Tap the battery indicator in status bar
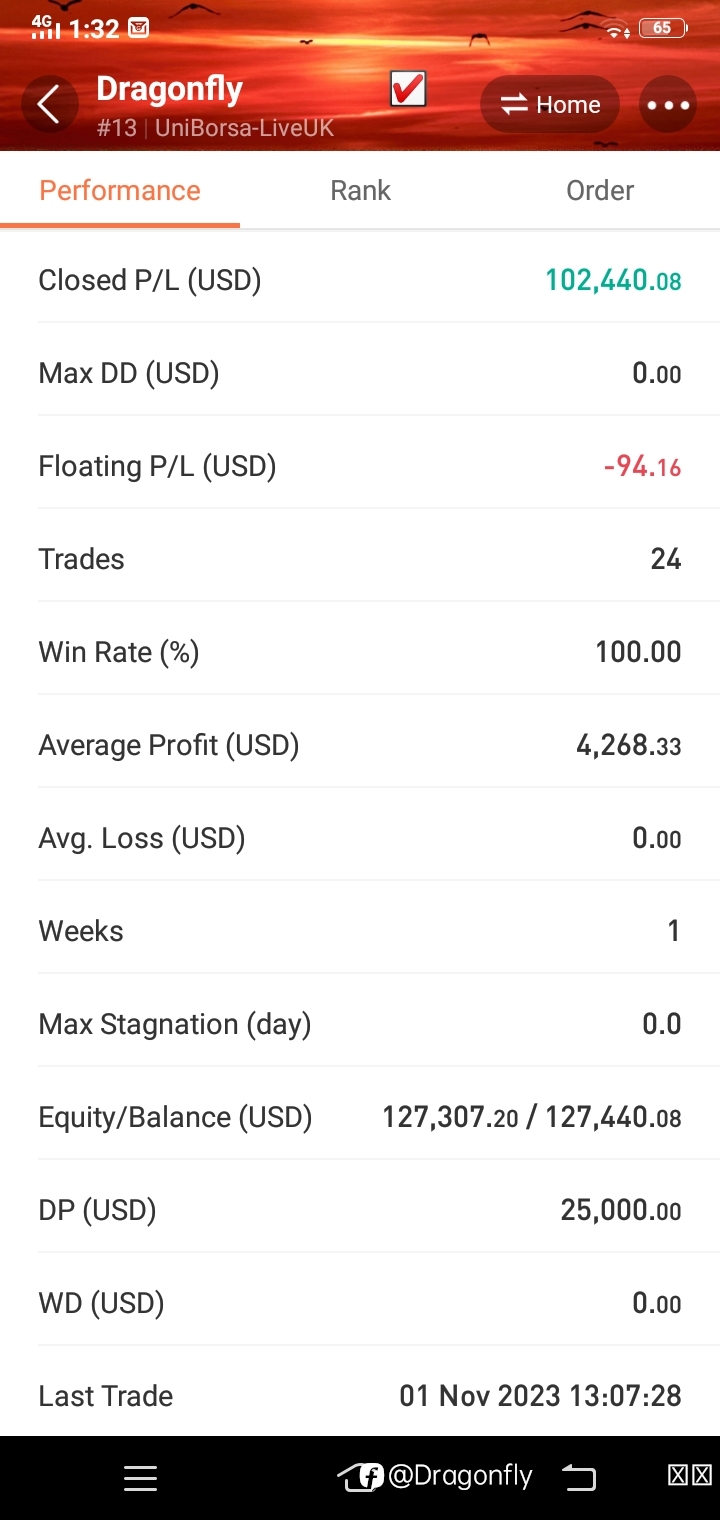The width and height of the screenshot is (720, 1520). (x=662, y=28)
